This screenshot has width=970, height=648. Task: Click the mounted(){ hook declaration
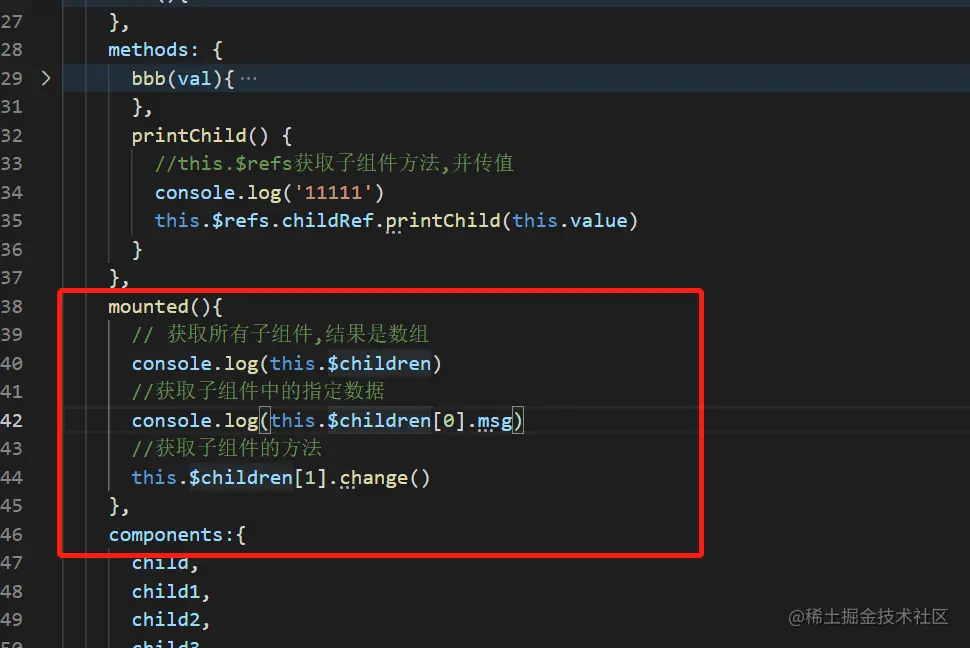tap(165, 306)
